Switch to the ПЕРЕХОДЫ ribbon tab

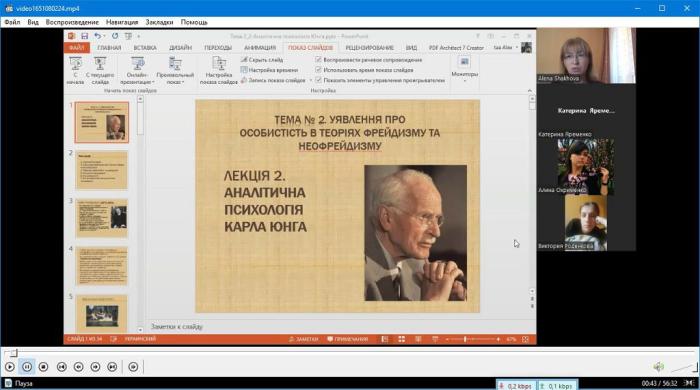coord(218,48)
